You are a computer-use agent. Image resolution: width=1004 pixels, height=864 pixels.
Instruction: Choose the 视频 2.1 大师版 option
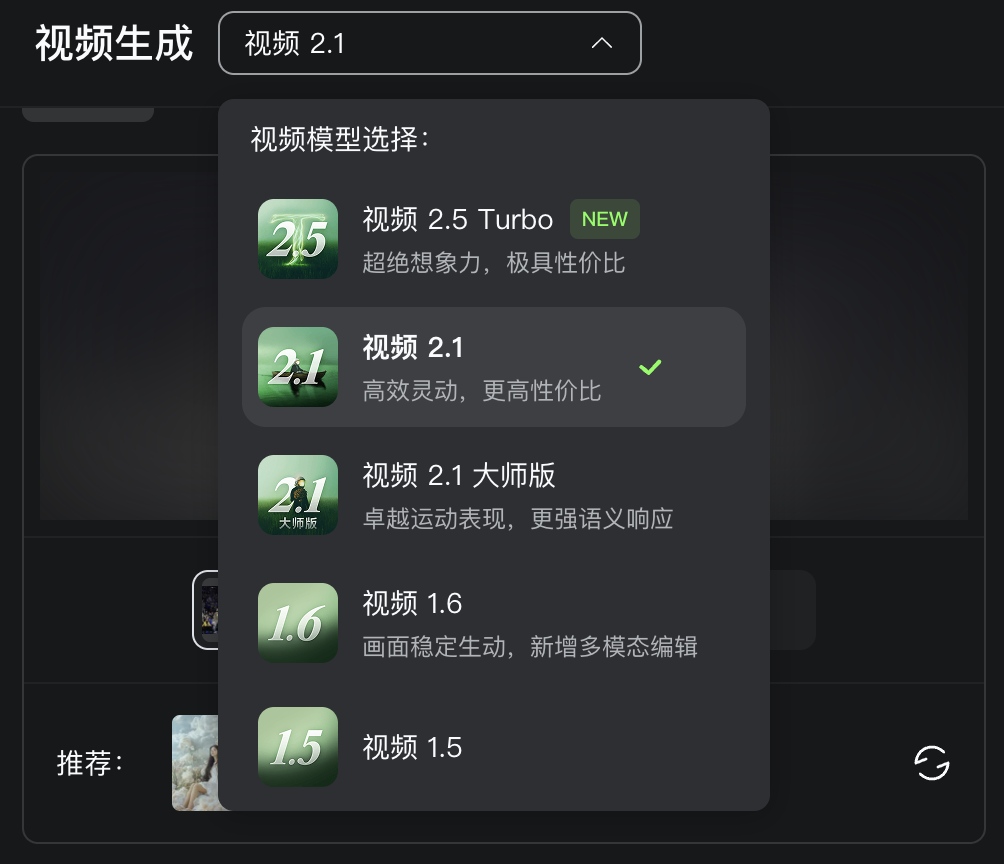click(458, 475)
